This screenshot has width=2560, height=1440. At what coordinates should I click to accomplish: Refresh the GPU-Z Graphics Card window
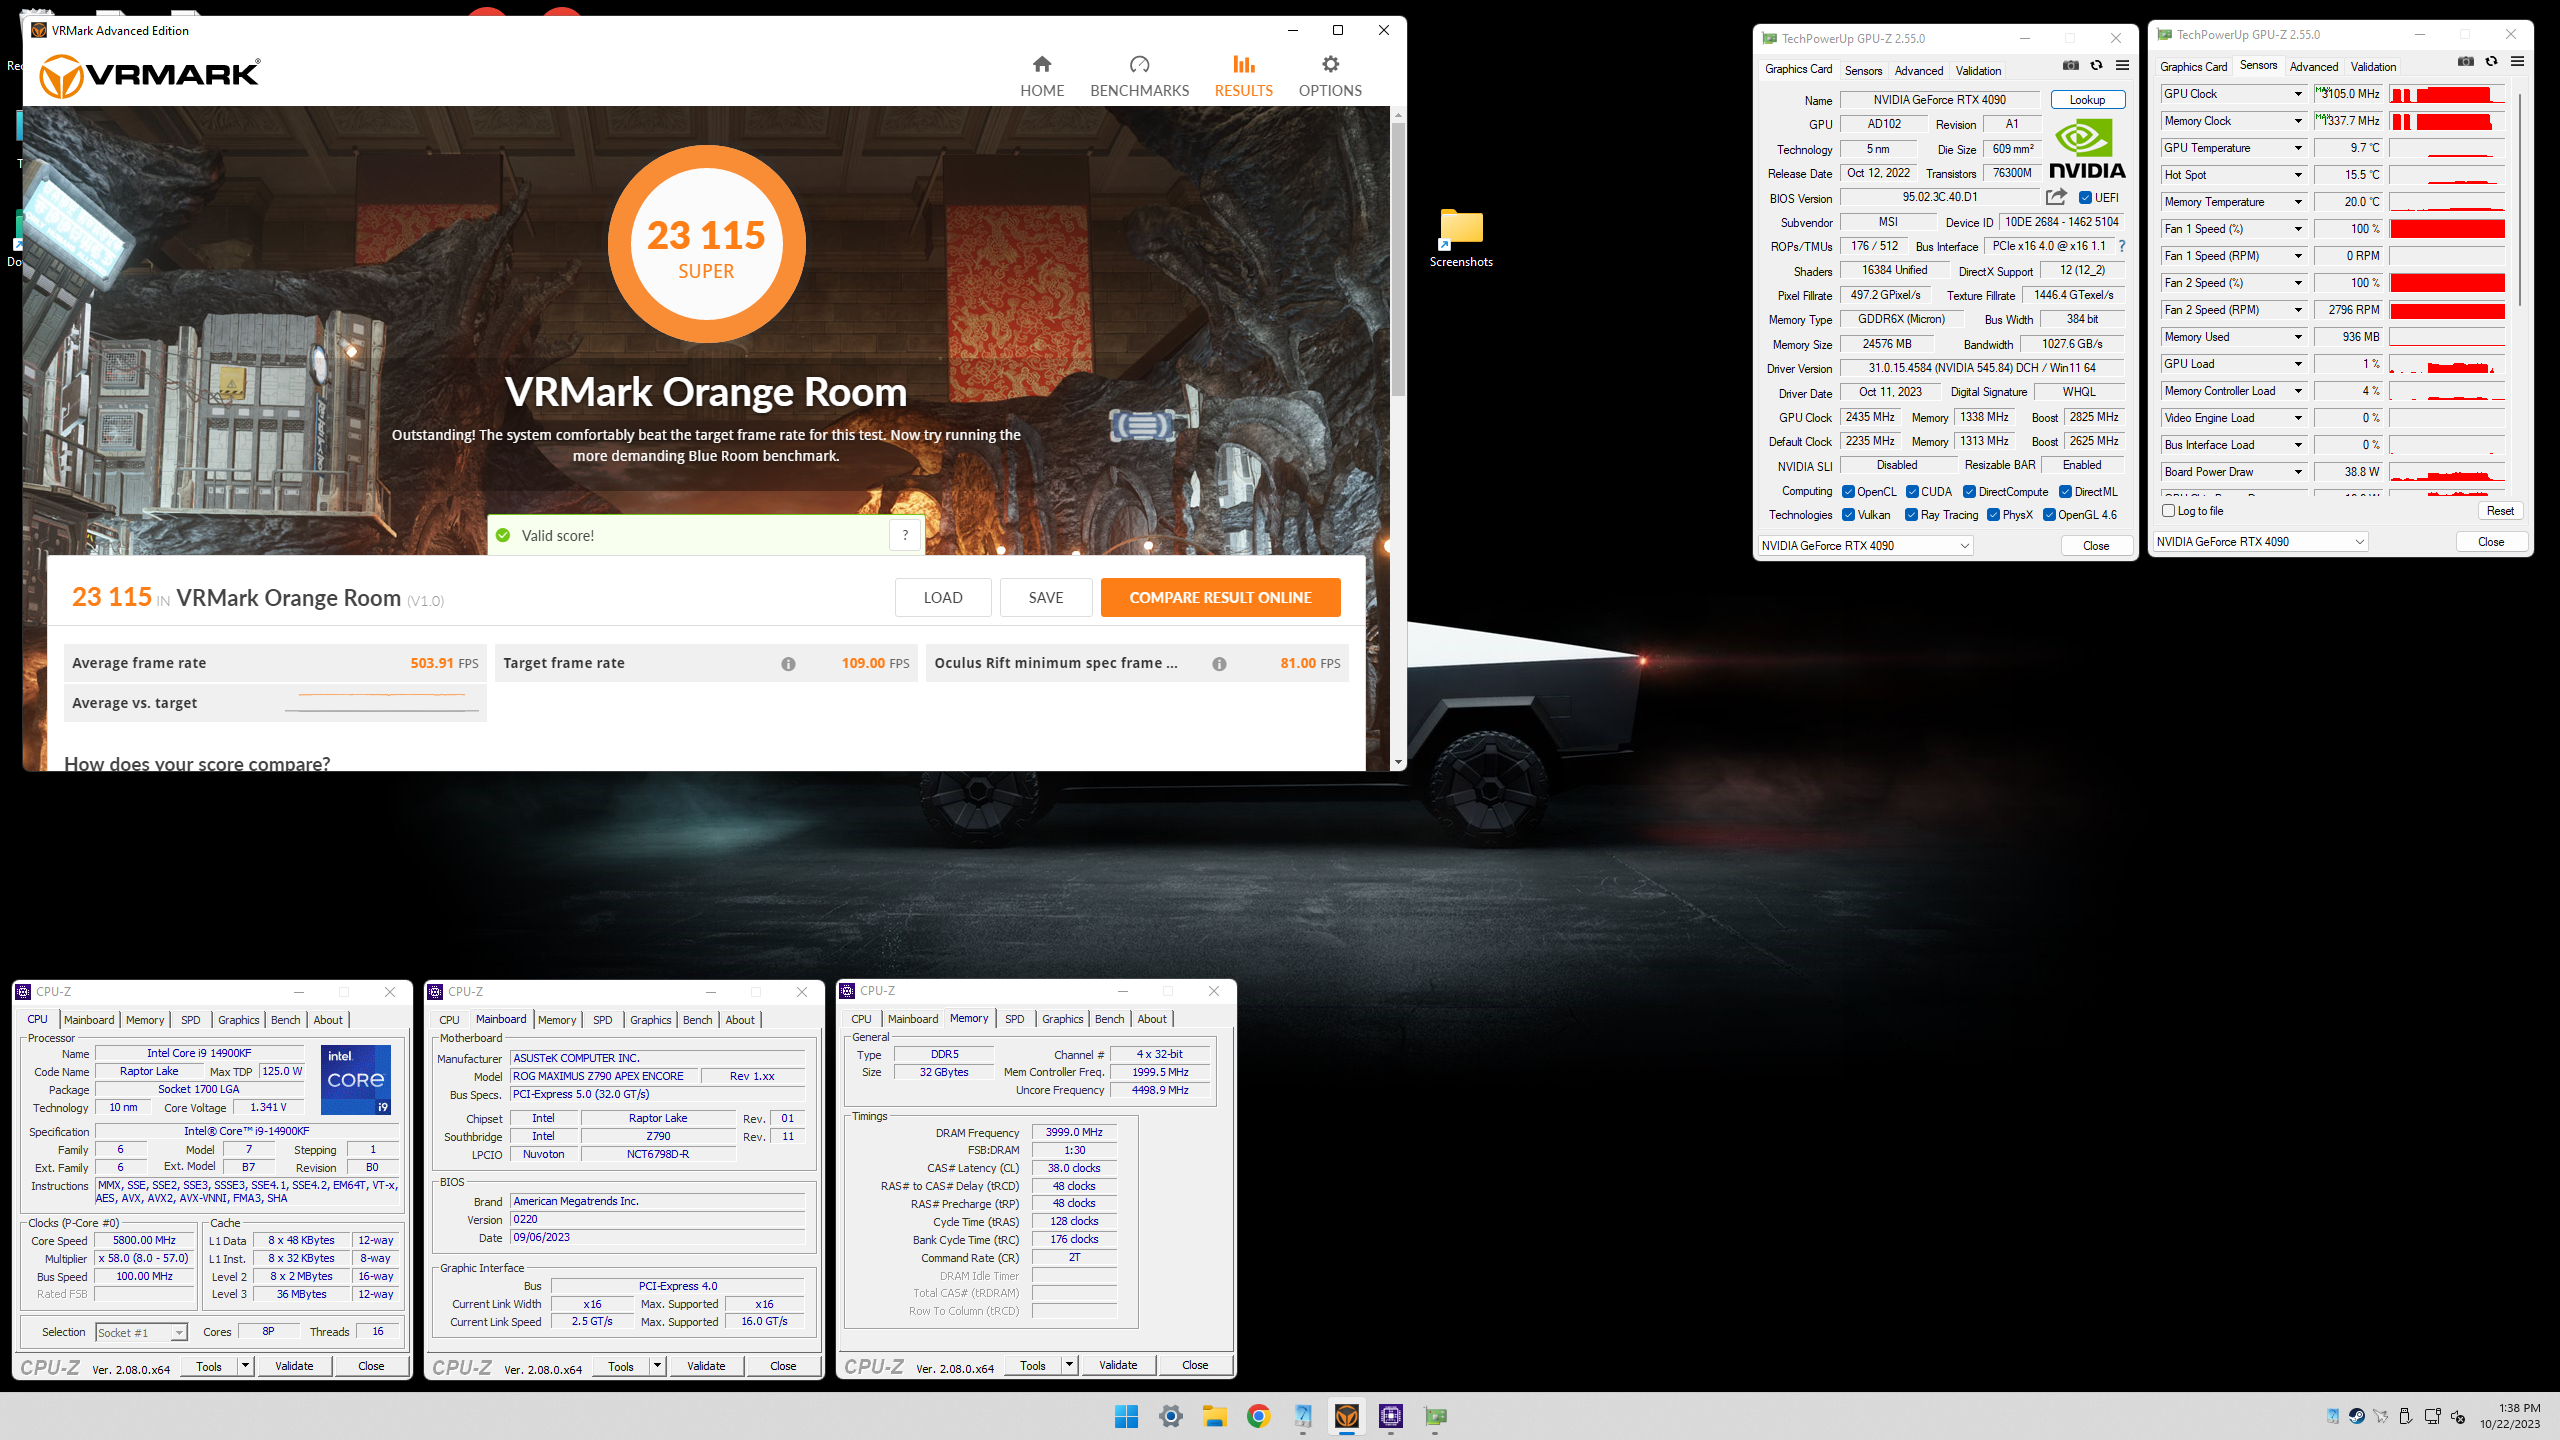2097,66
